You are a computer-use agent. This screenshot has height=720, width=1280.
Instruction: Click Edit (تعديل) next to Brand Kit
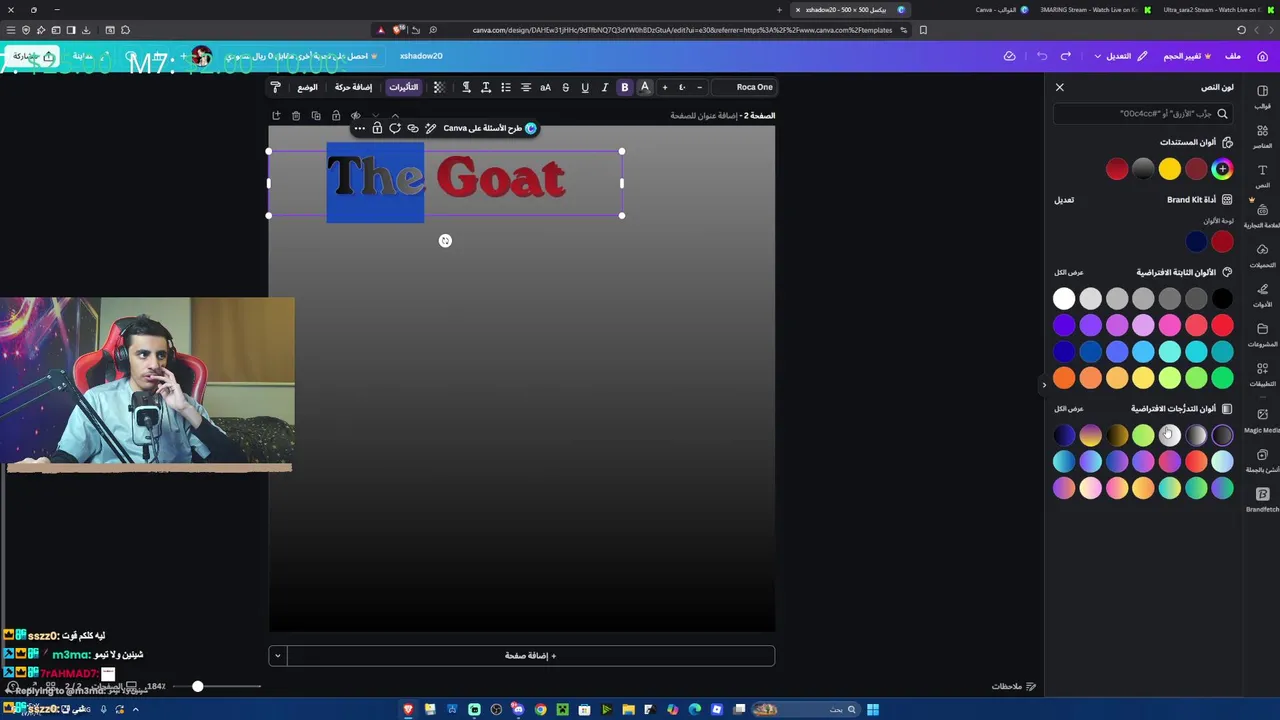[1064, 200]
